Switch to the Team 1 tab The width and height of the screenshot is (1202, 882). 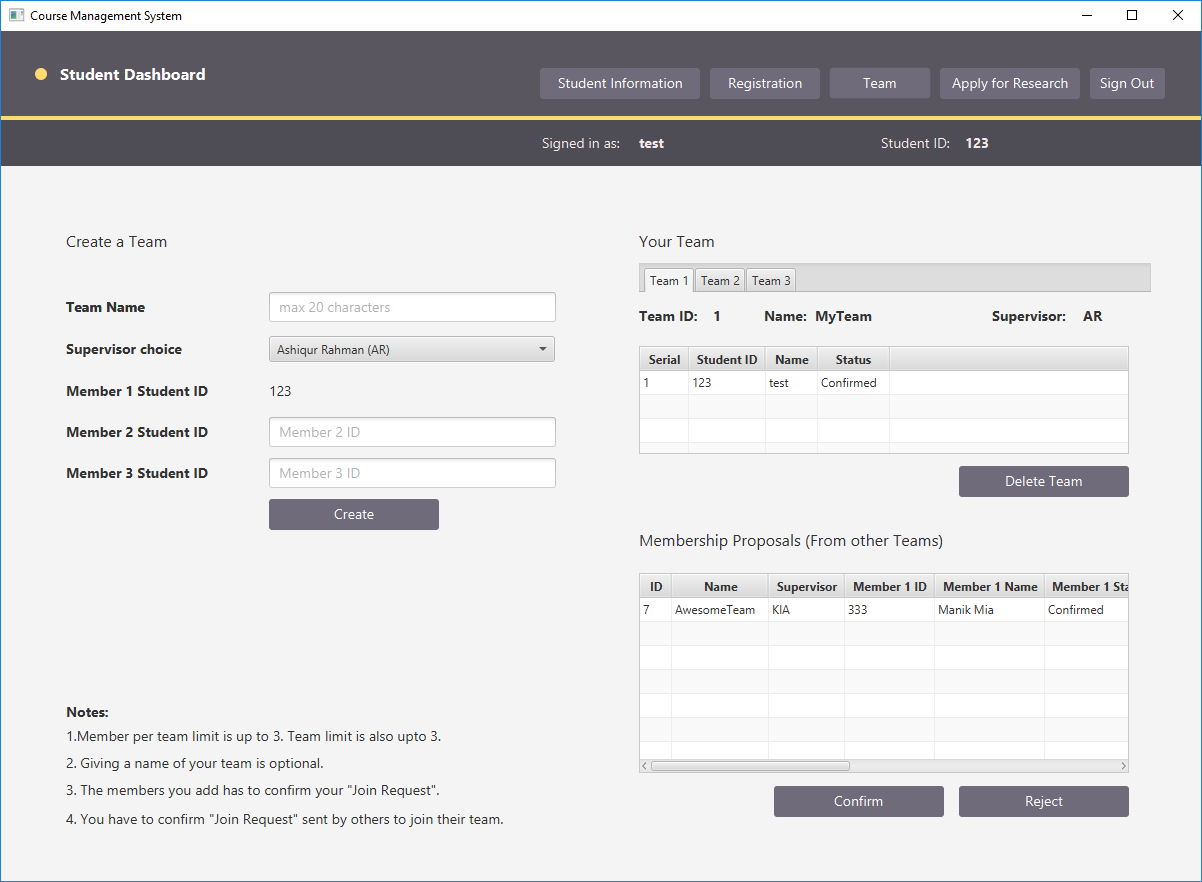click(x=668, y=280)
